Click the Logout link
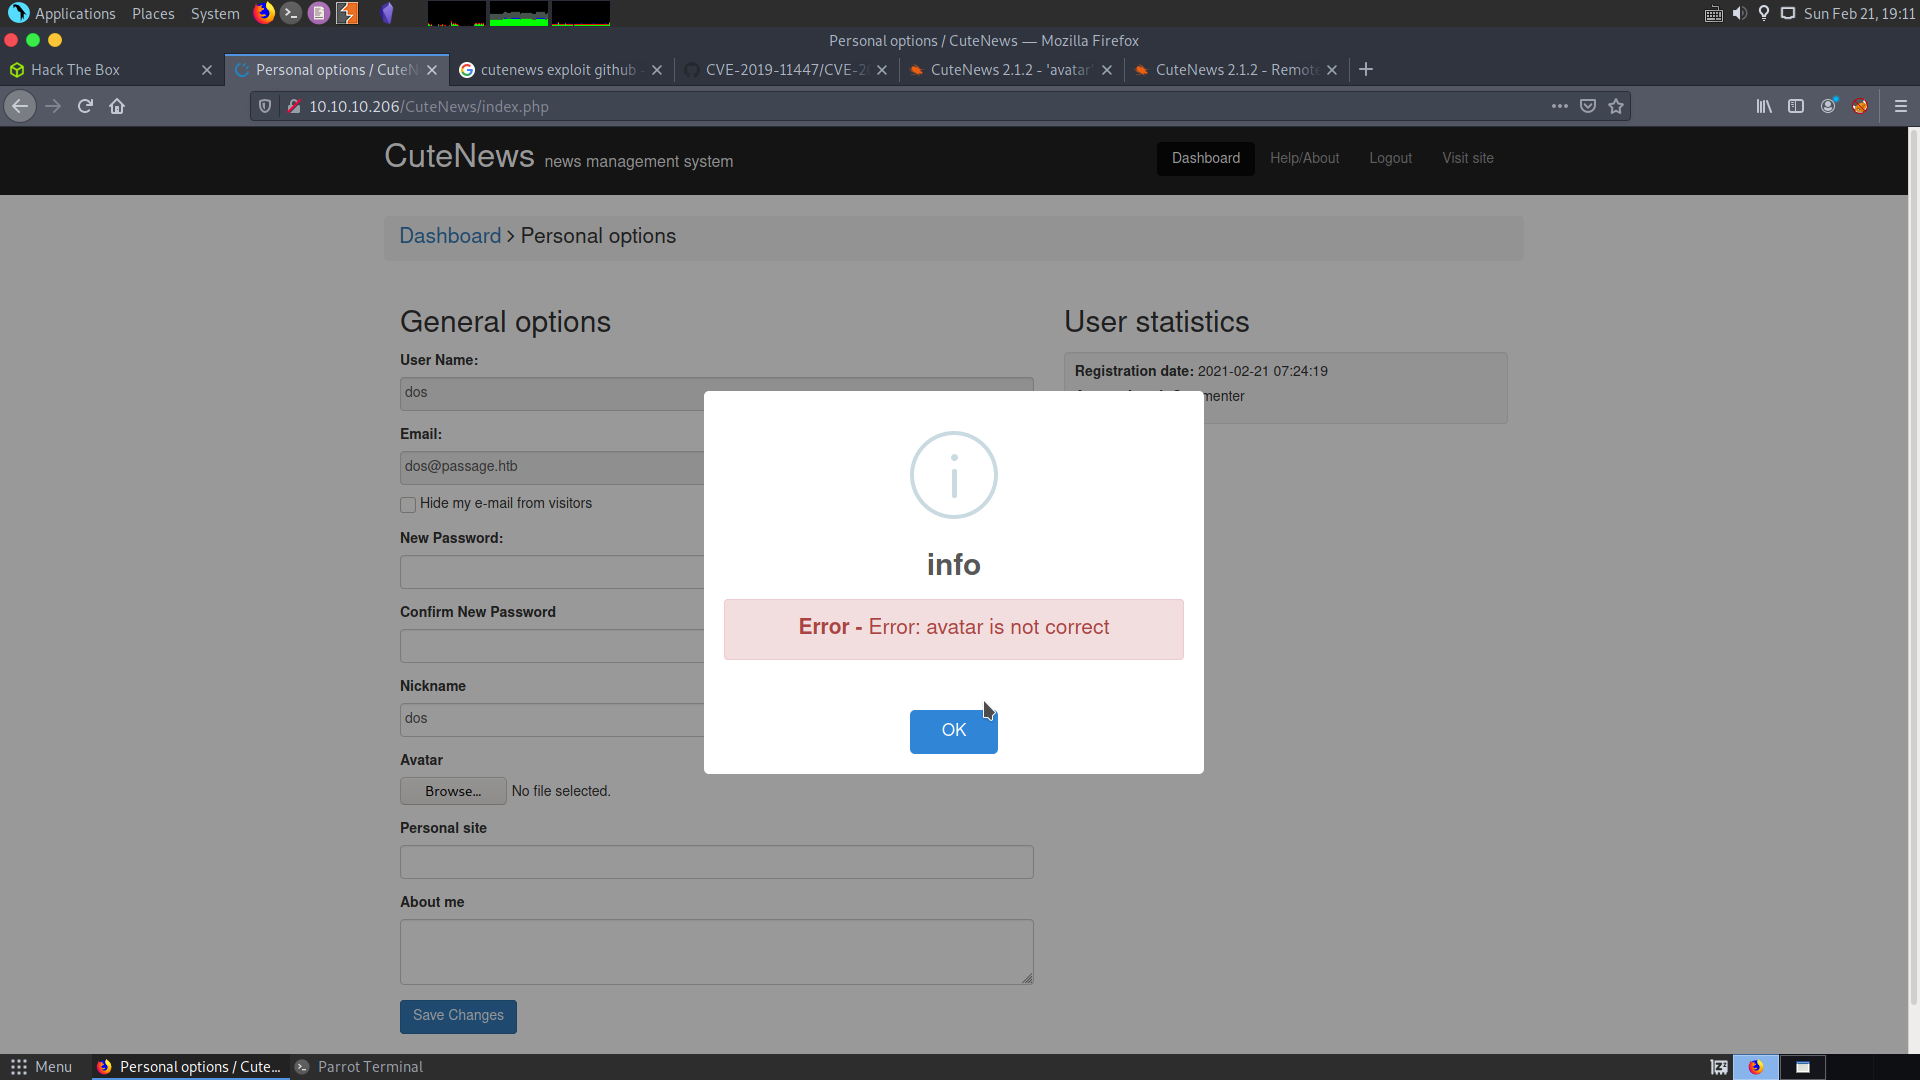The height and width of the screenshot is (1080, 1920). 1390,158
